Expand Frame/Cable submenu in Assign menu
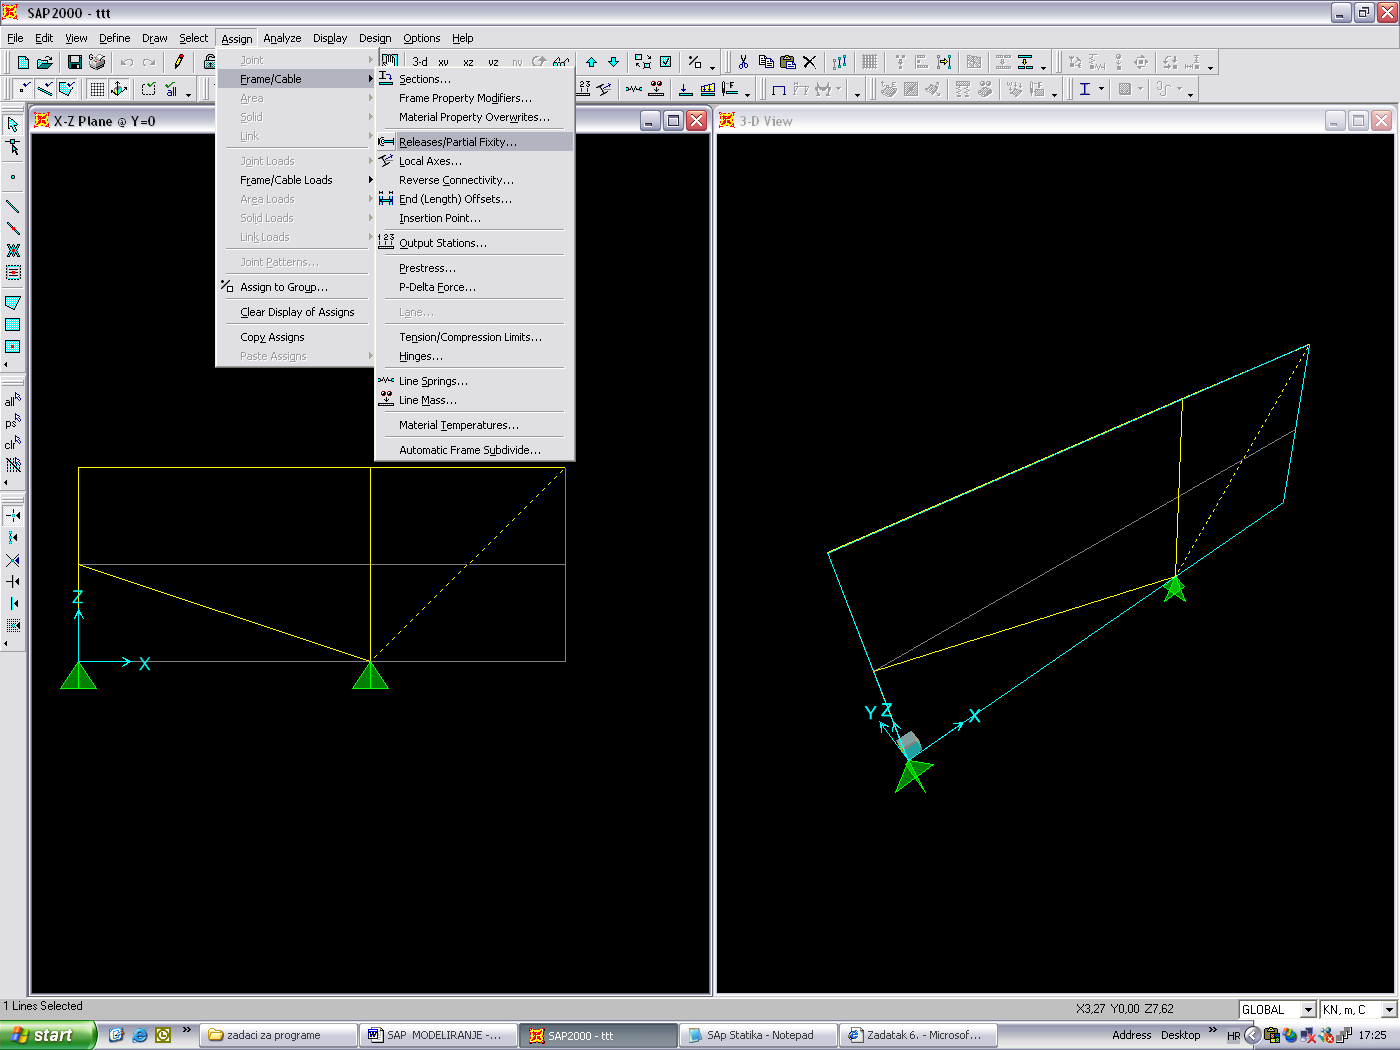This screenshot has height=1050, width=1400. coord(296,79)
